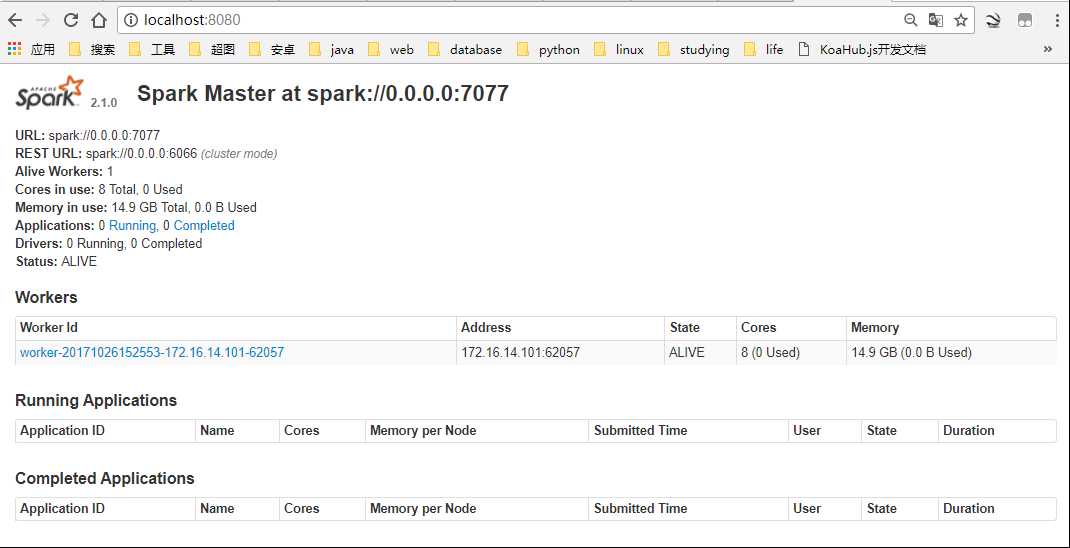Open the studying bookmark folder
The height and width of the screenshot is (548, 1070).
[694, 49]
